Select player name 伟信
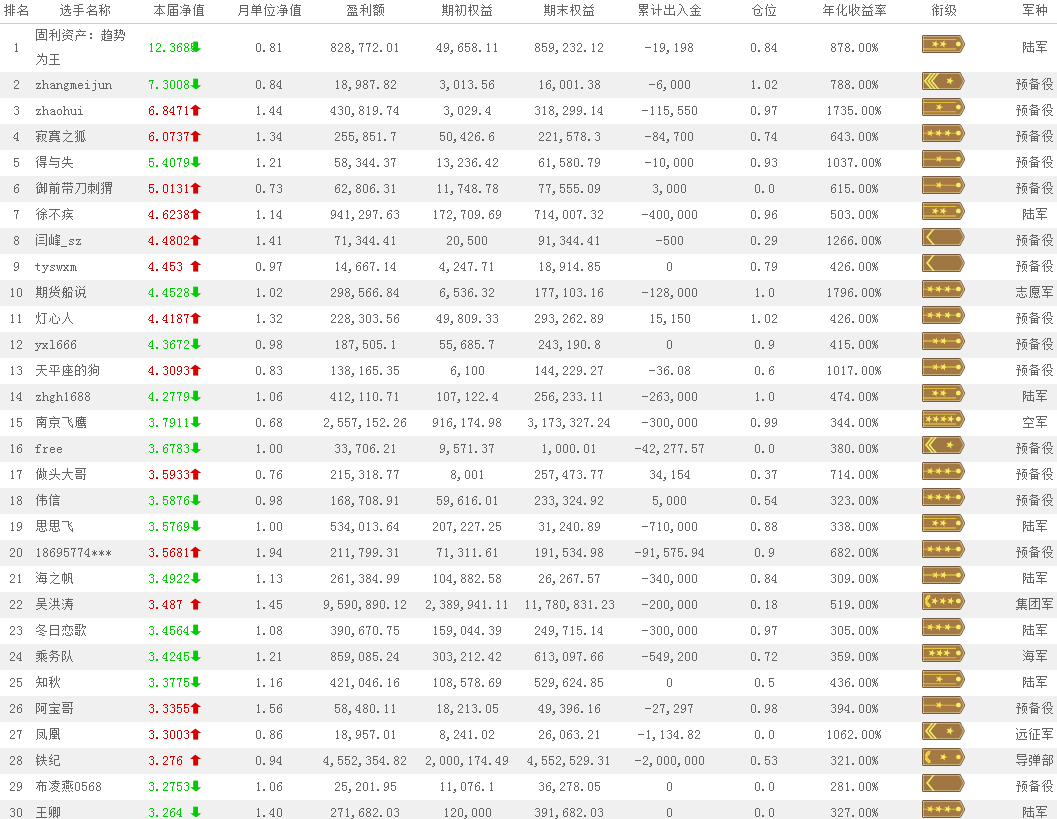Screen dimensions: 1057x819 click(x=48, y=500)
